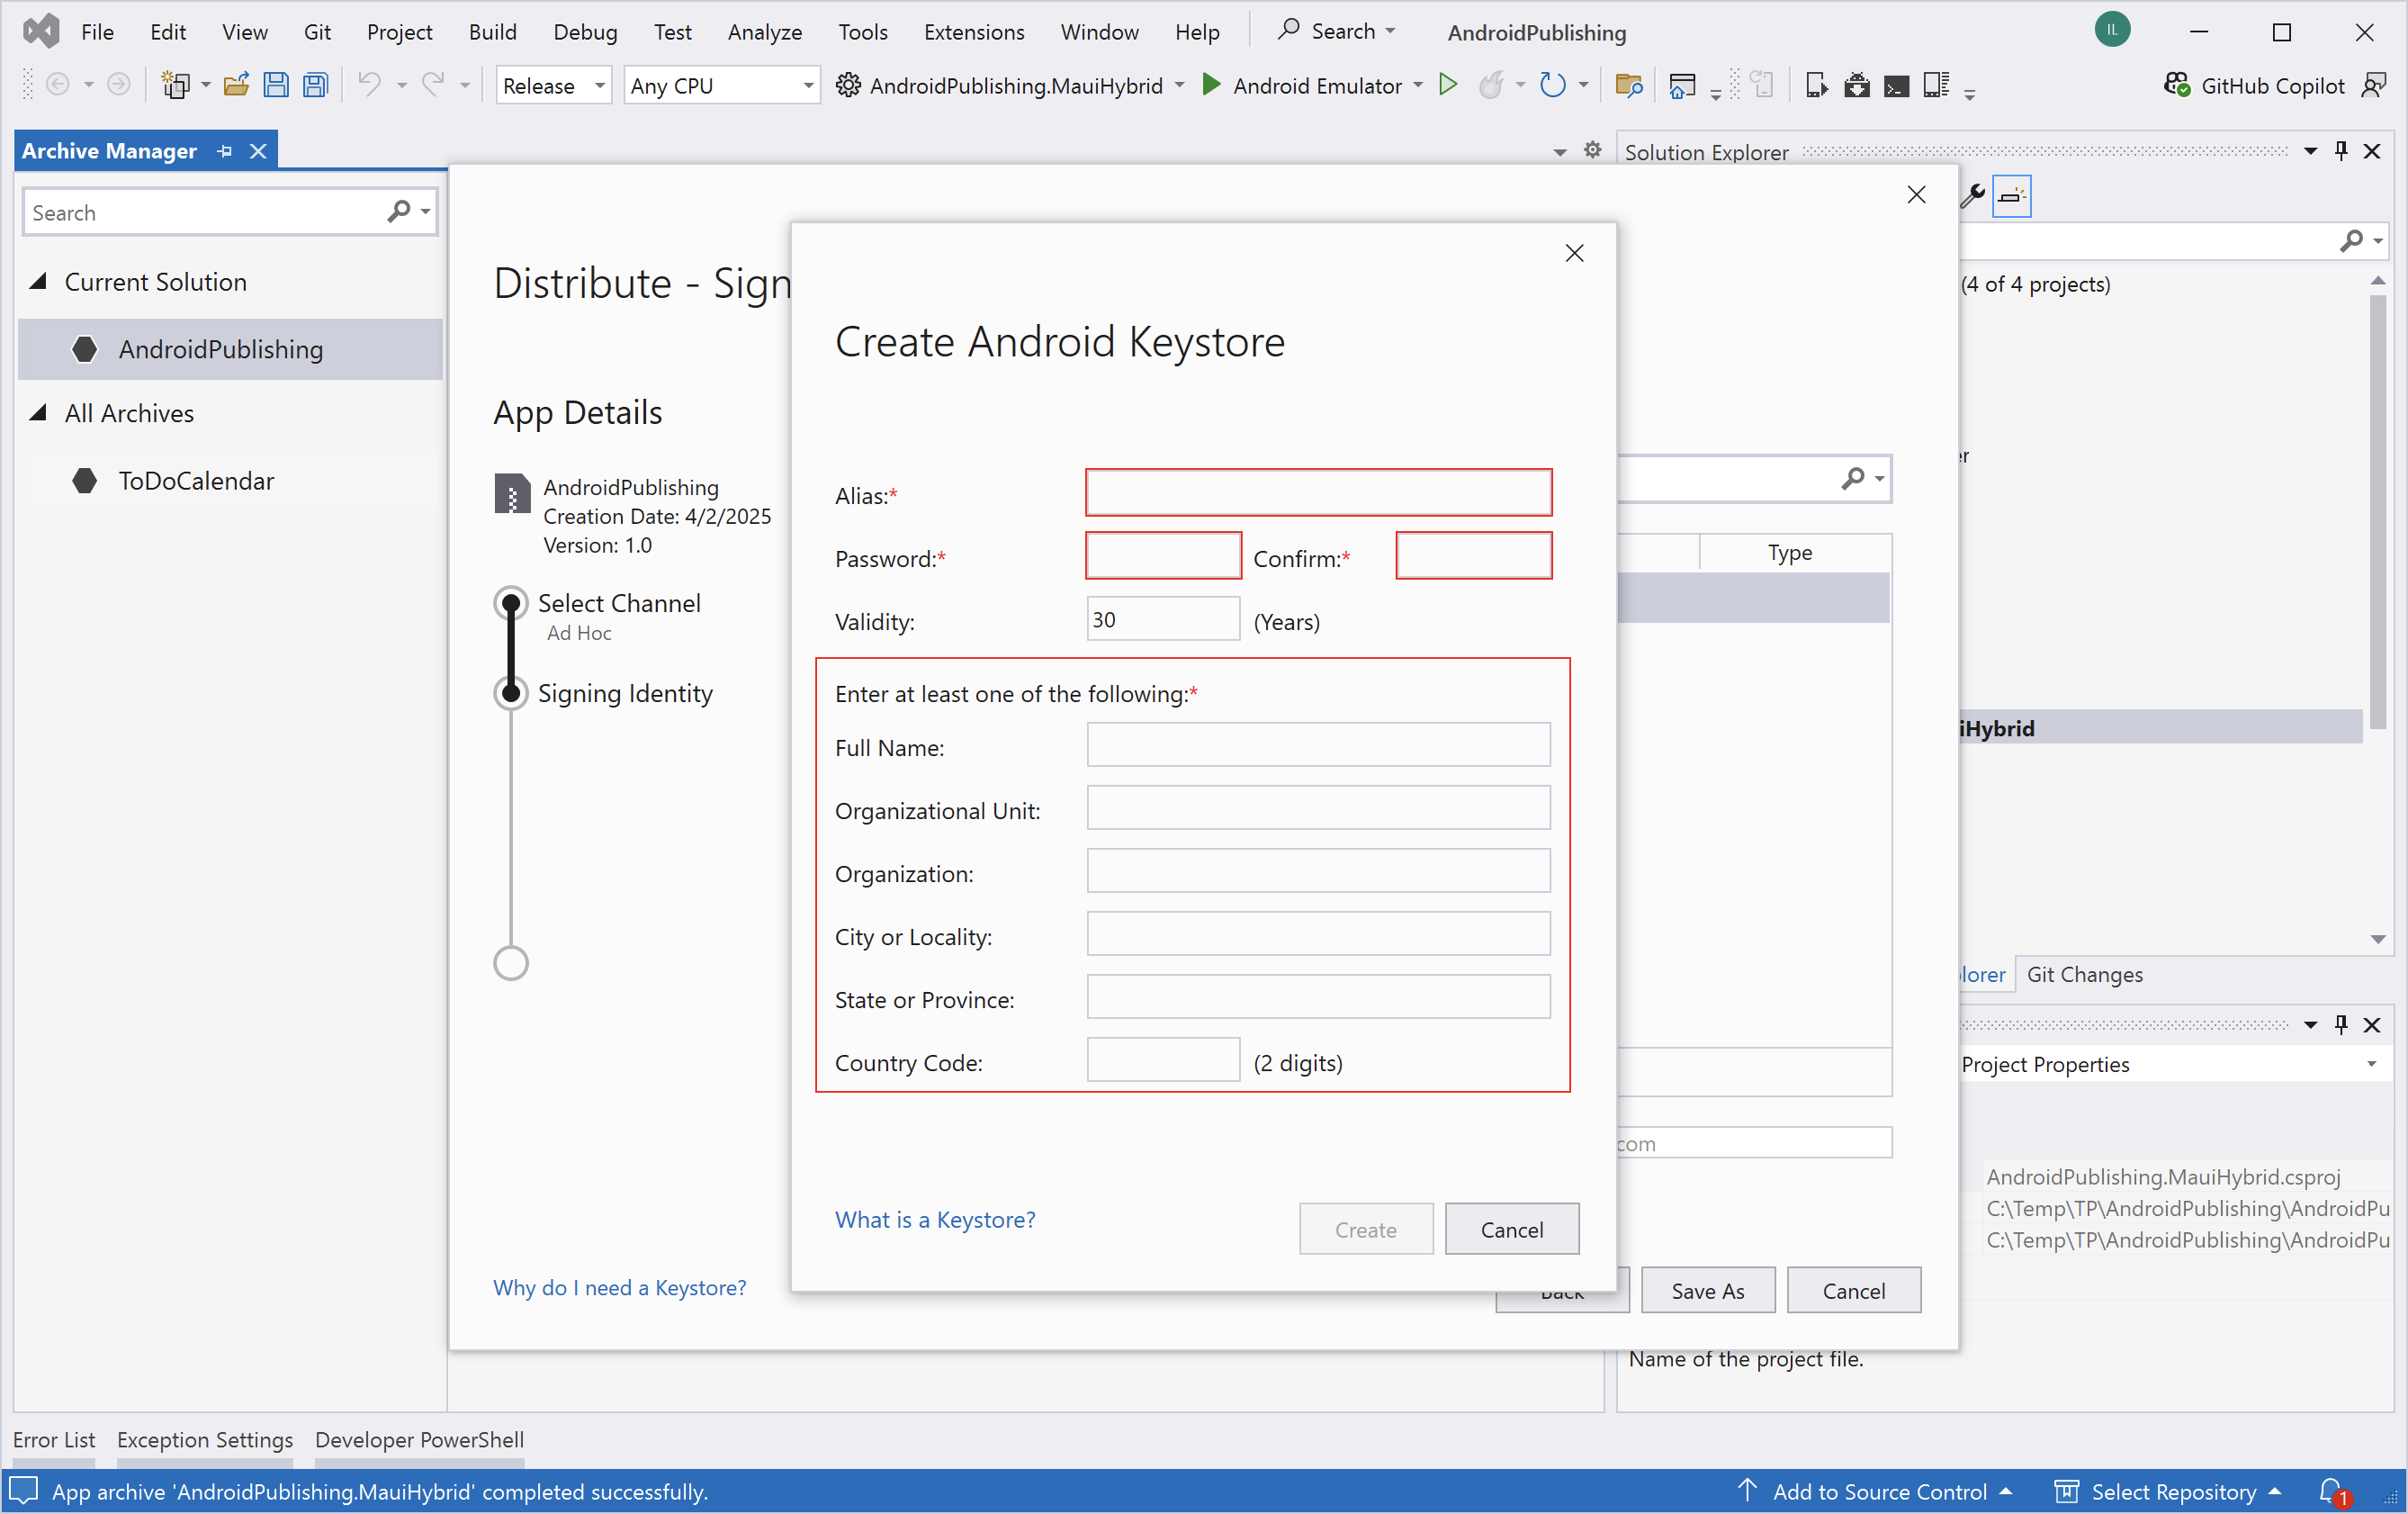
Task: Toggle the Solution Explorer preview selected items icon
Action: (x=2011, y=195)
